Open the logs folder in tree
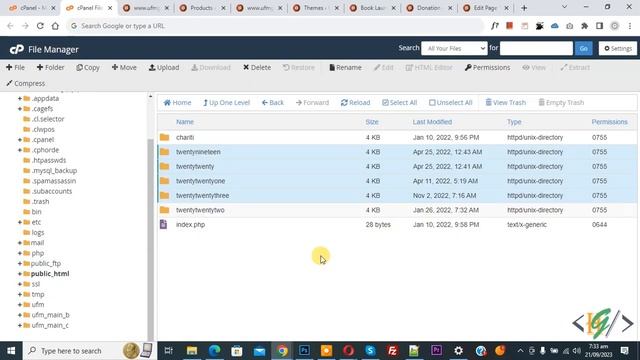The height and width of the screenshot is (360, 640). pos(38,232)
